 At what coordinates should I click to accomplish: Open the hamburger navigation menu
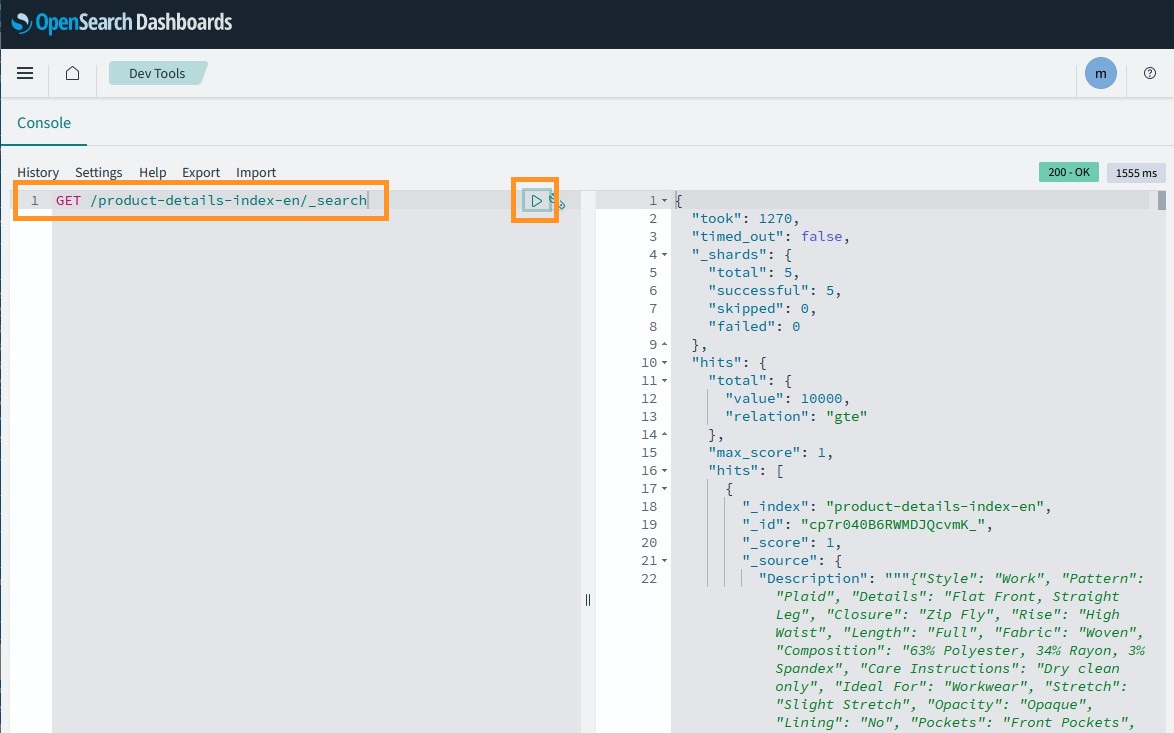(x=25, y=73)
